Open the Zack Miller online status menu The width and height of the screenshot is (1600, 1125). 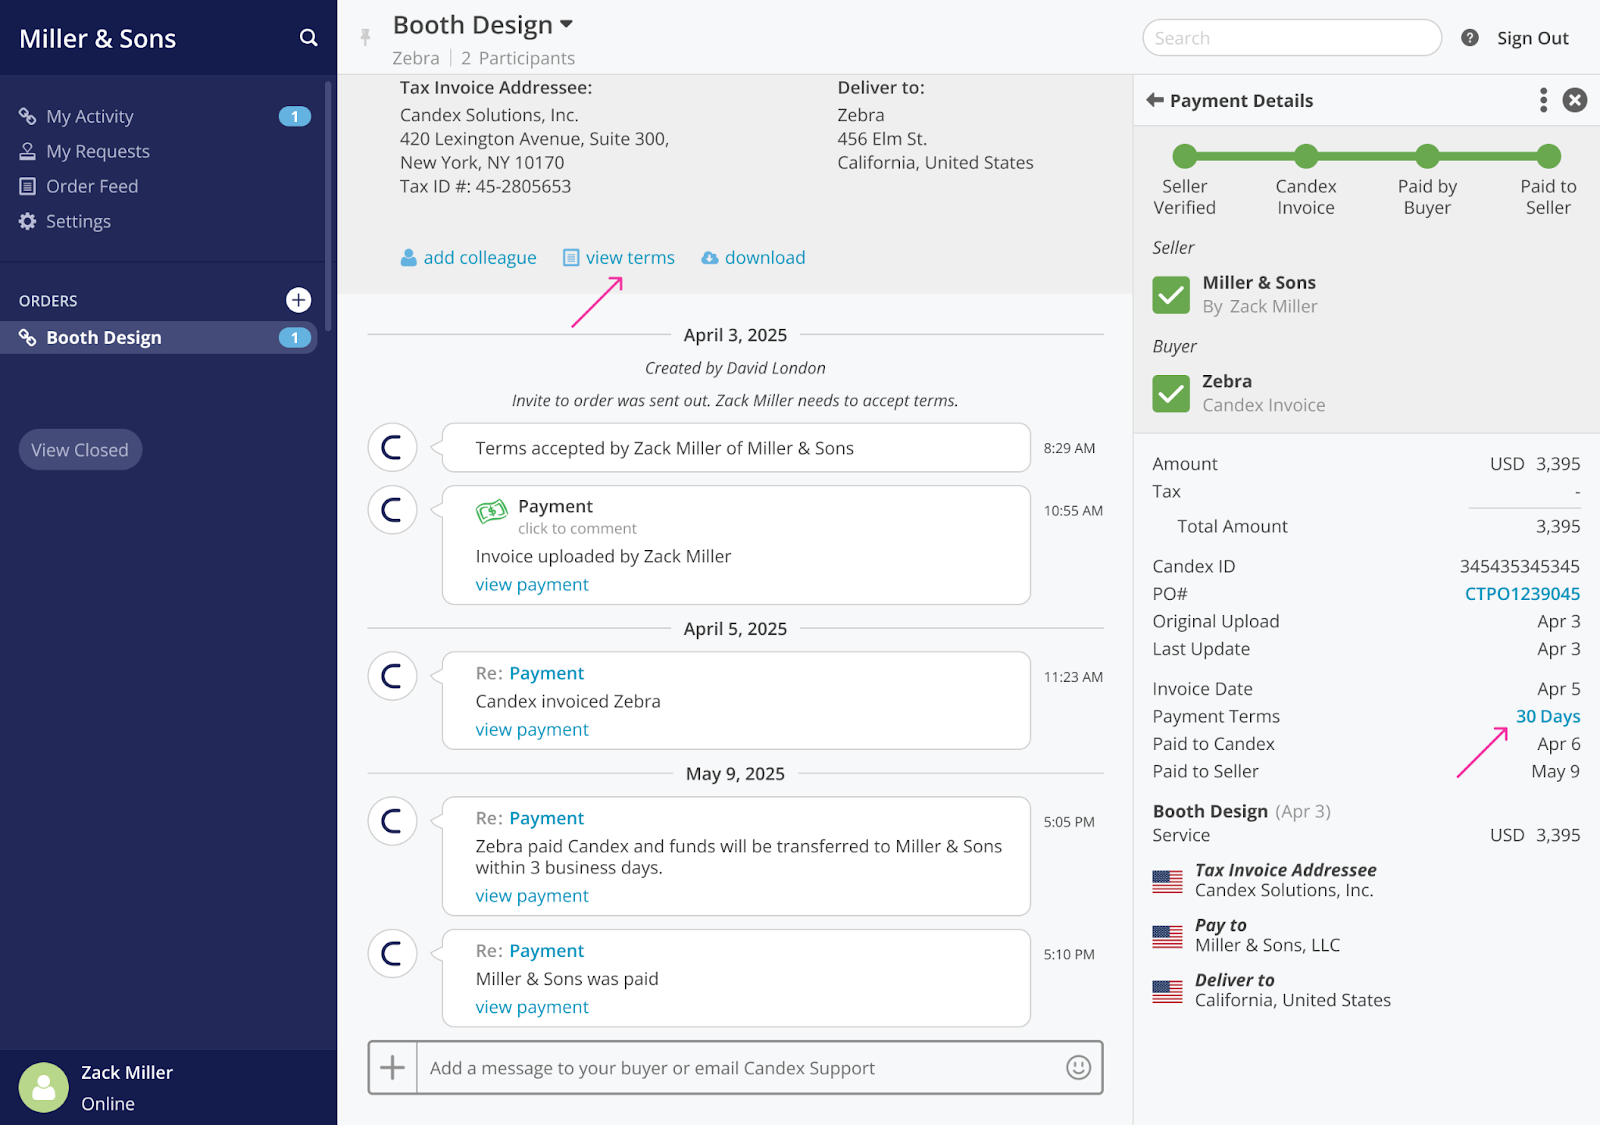[126, 1087]
